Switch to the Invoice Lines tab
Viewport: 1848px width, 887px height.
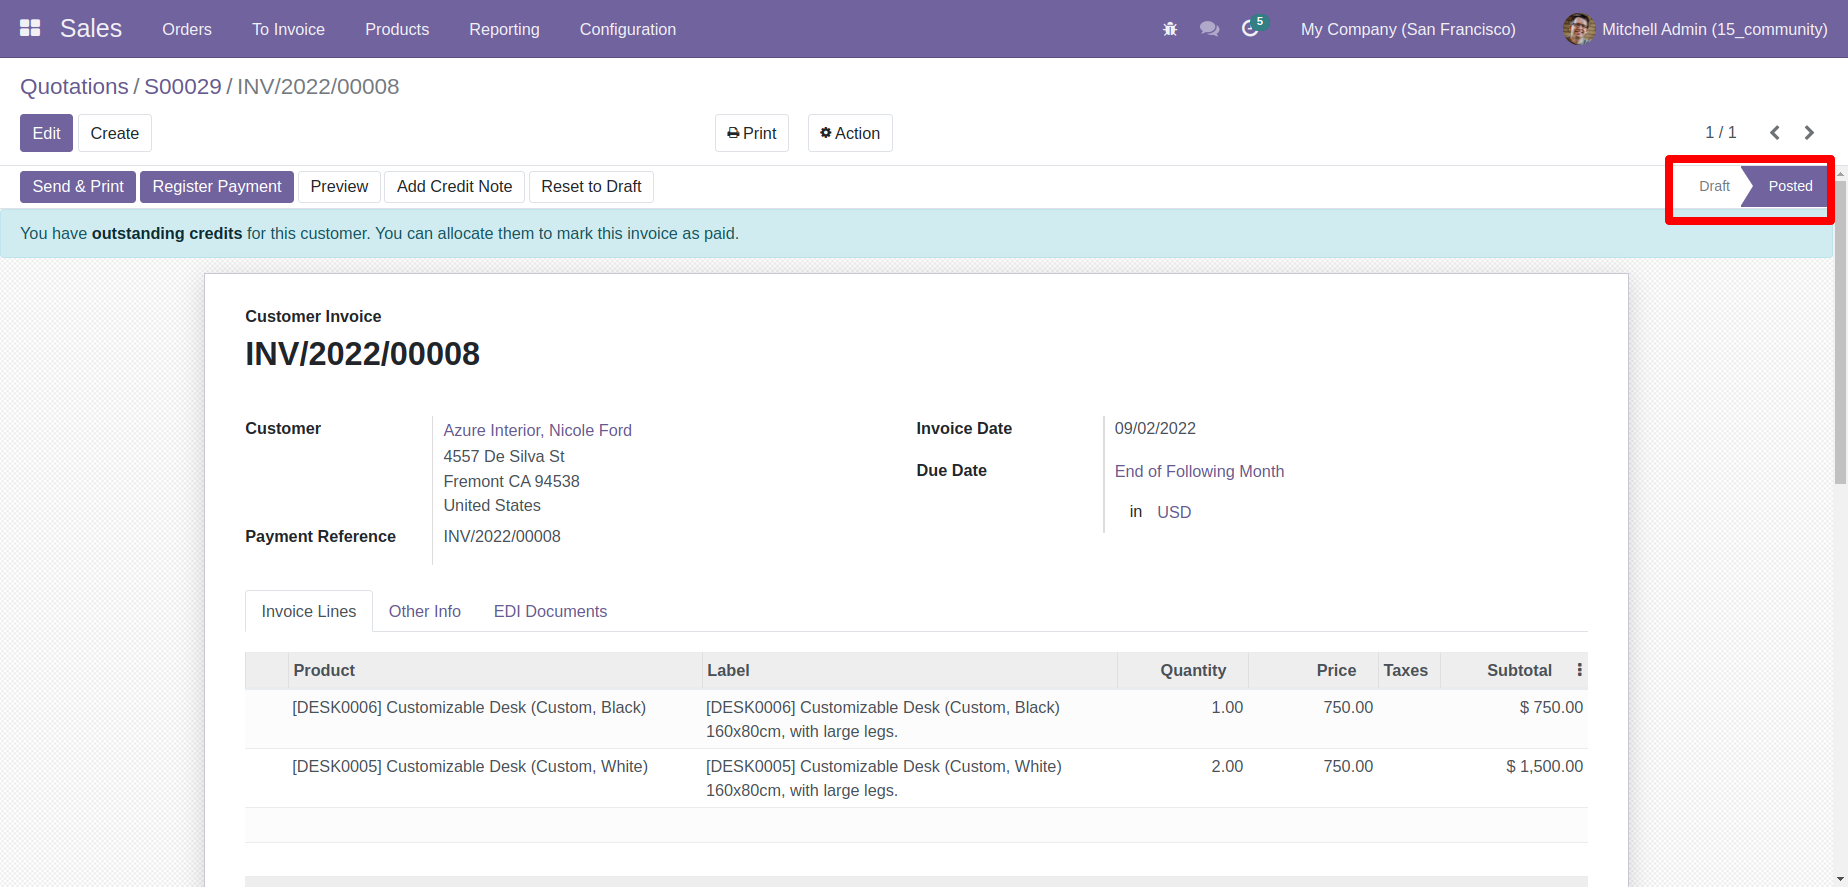309,611
